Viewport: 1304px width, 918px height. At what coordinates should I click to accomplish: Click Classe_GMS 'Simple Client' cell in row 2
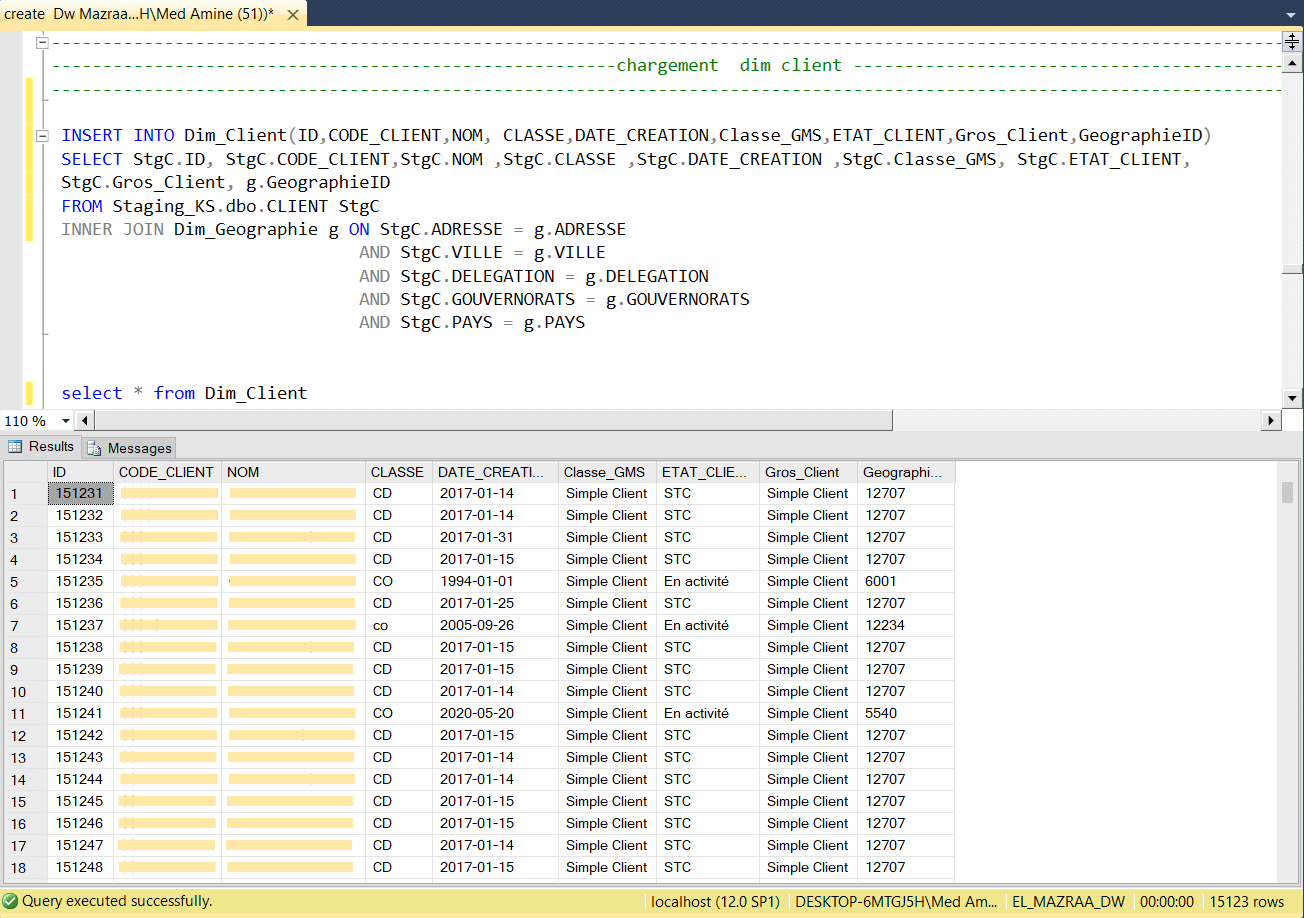click(607, 515)
